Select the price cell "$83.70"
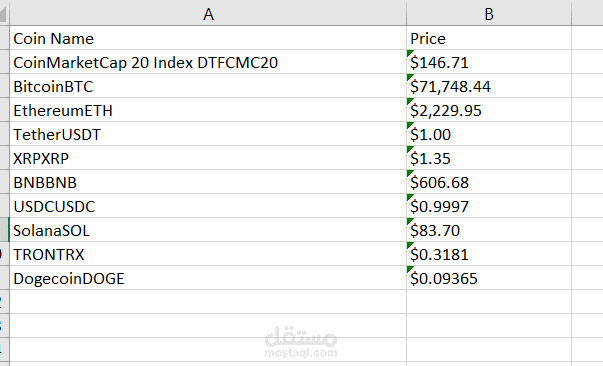The image size is (603, 366). (x=489, y=230)
